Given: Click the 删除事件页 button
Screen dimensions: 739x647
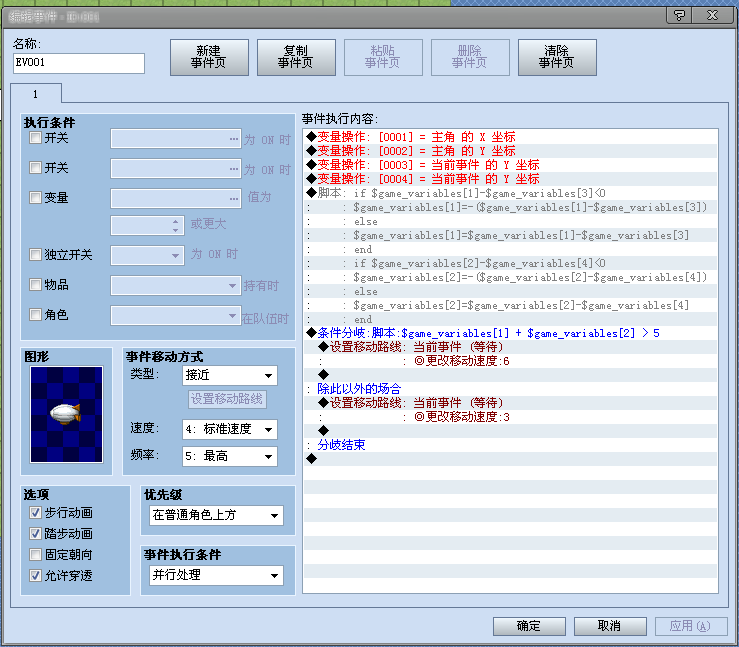Looking at the screenshot, I should click(x=470, y=57).
